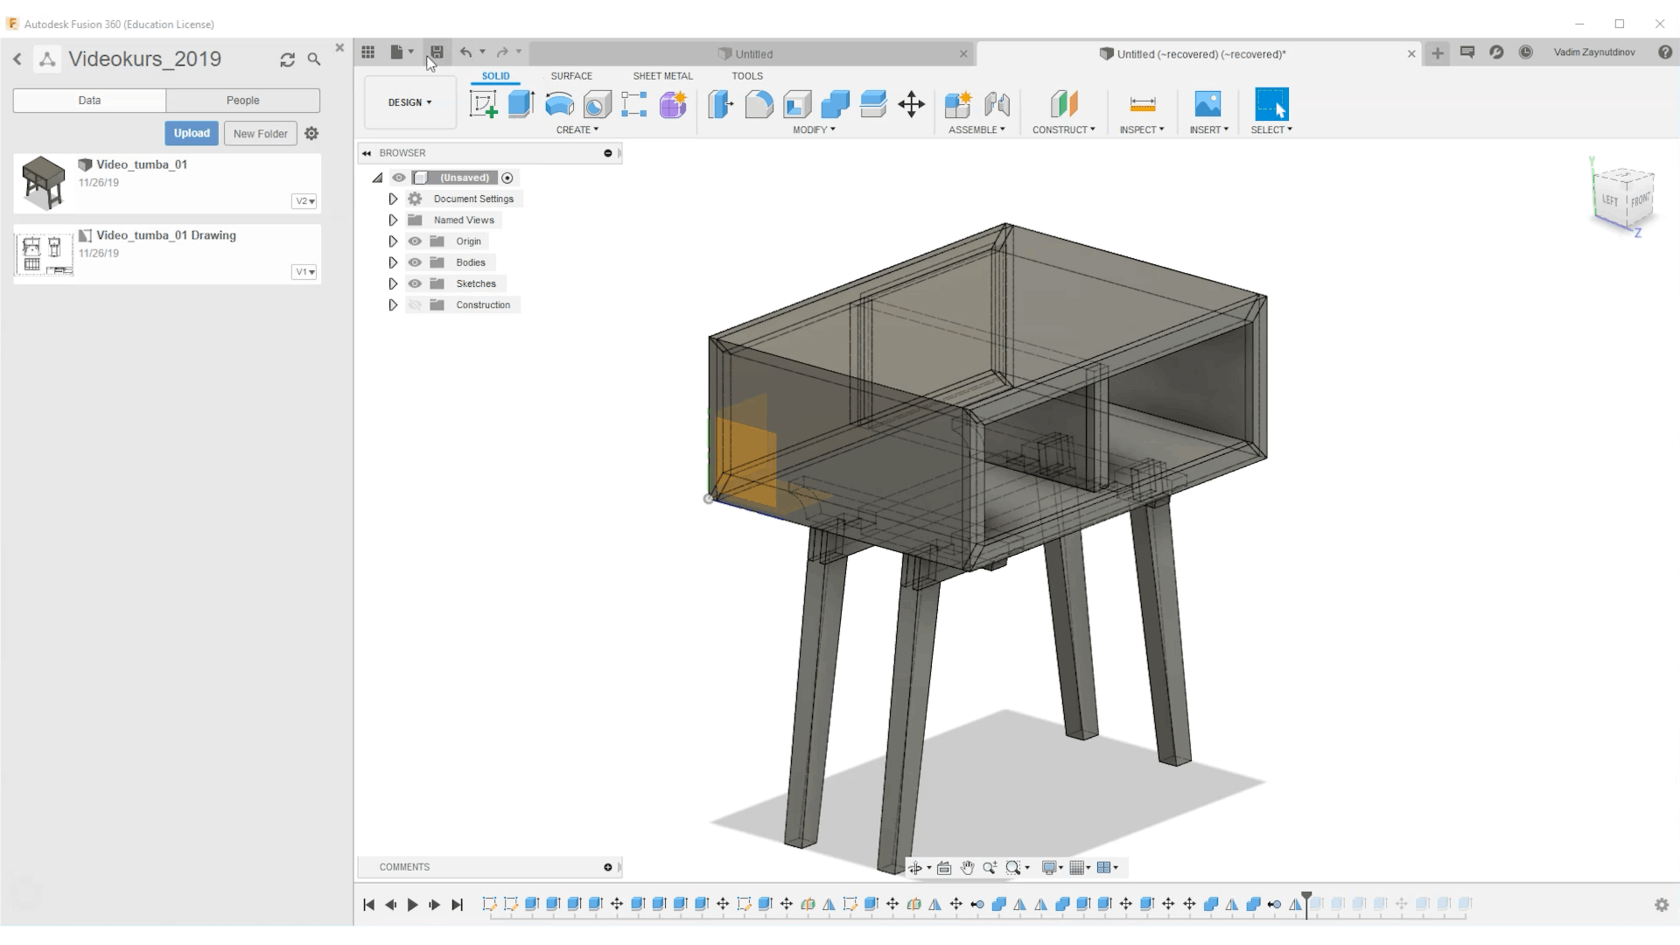The image size is (1680, 945).
Task: Show the Construction folder
Action: tap(415, 305)
